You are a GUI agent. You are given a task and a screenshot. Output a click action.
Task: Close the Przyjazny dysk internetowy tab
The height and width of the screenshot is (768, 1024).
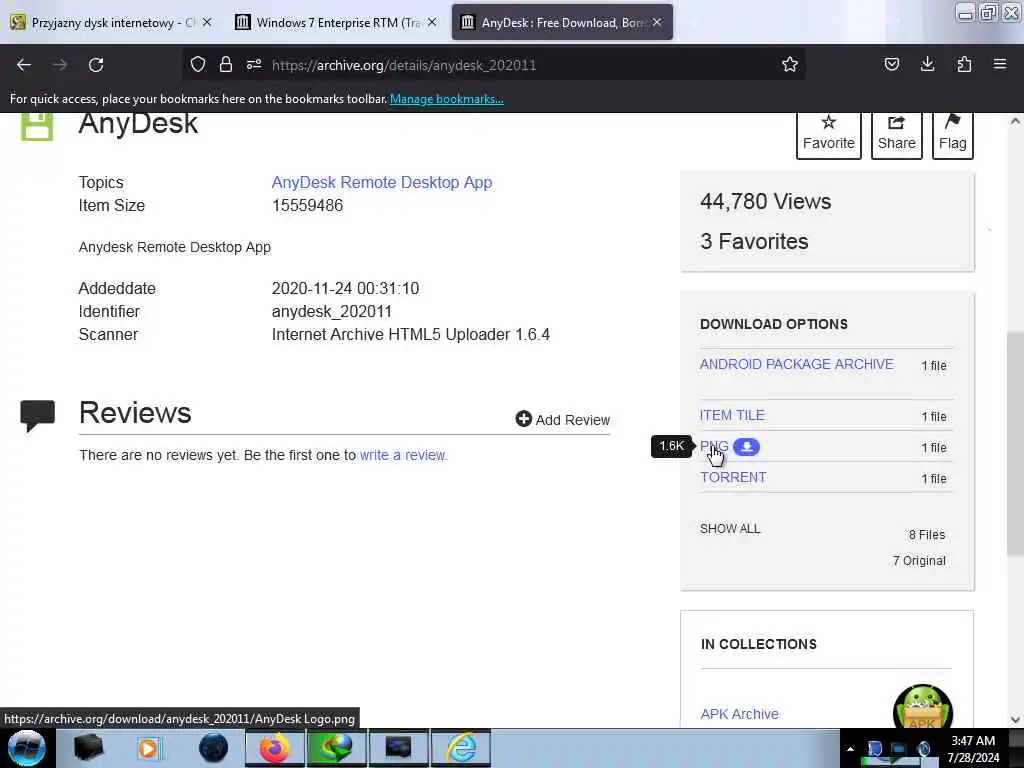pos(207,22)
